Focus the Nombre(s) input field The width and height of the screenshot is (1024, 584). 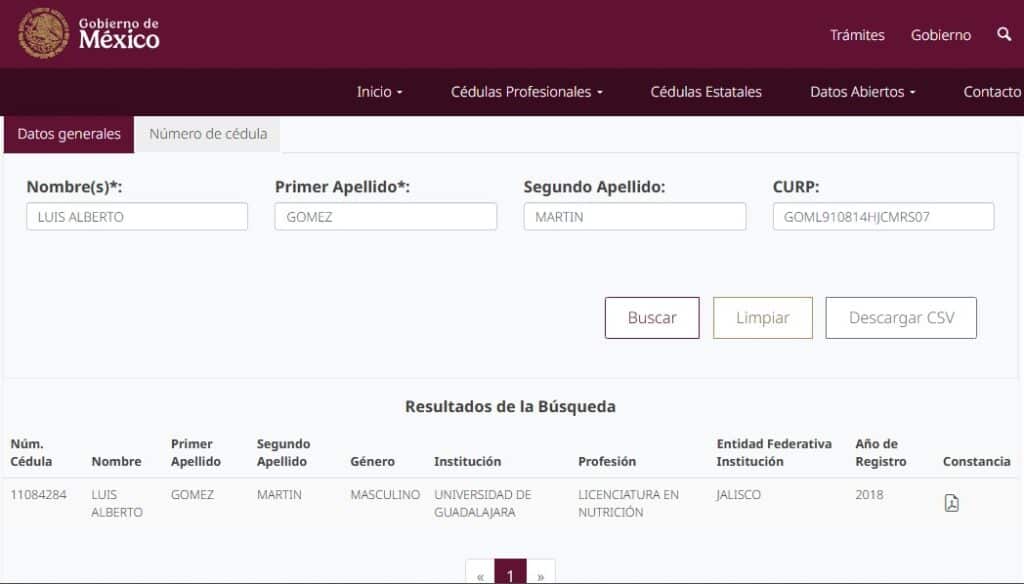137,217
